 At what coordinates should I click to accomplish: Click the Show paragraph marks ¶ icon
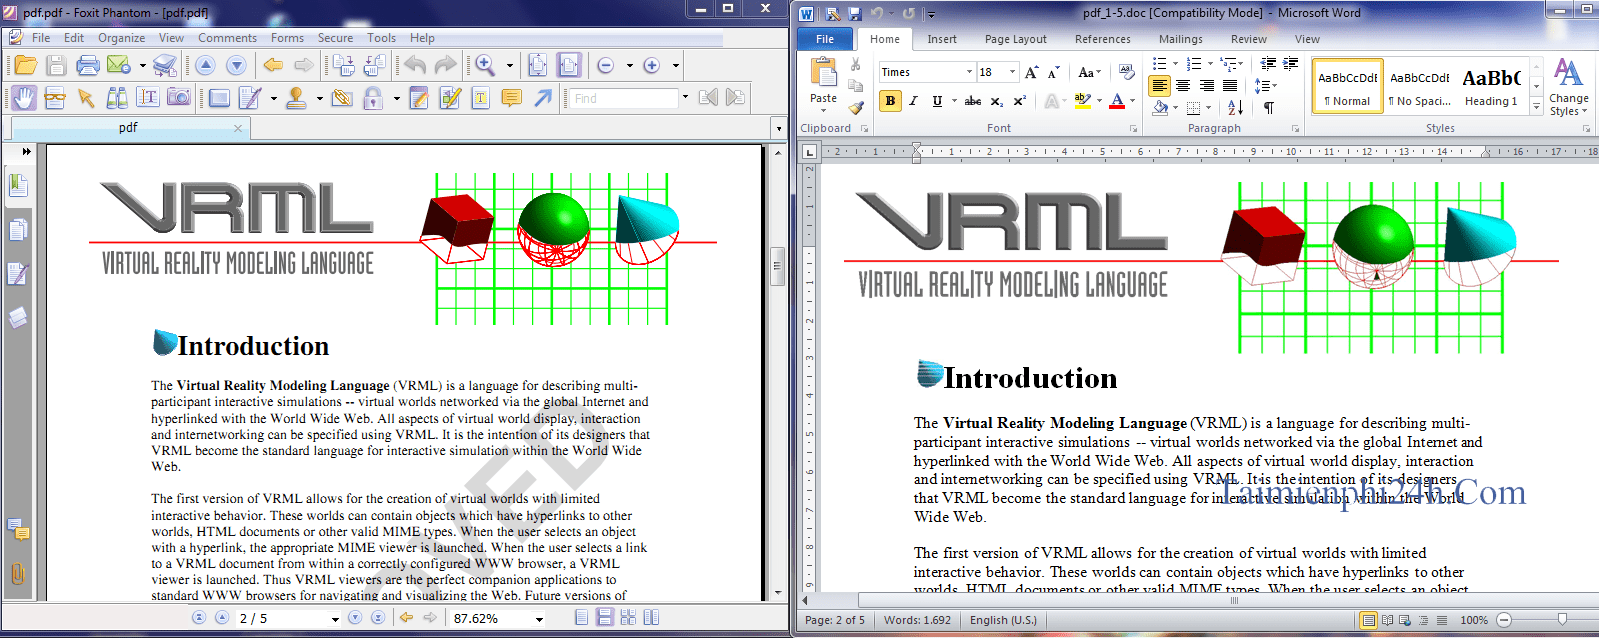point(1269,107)
